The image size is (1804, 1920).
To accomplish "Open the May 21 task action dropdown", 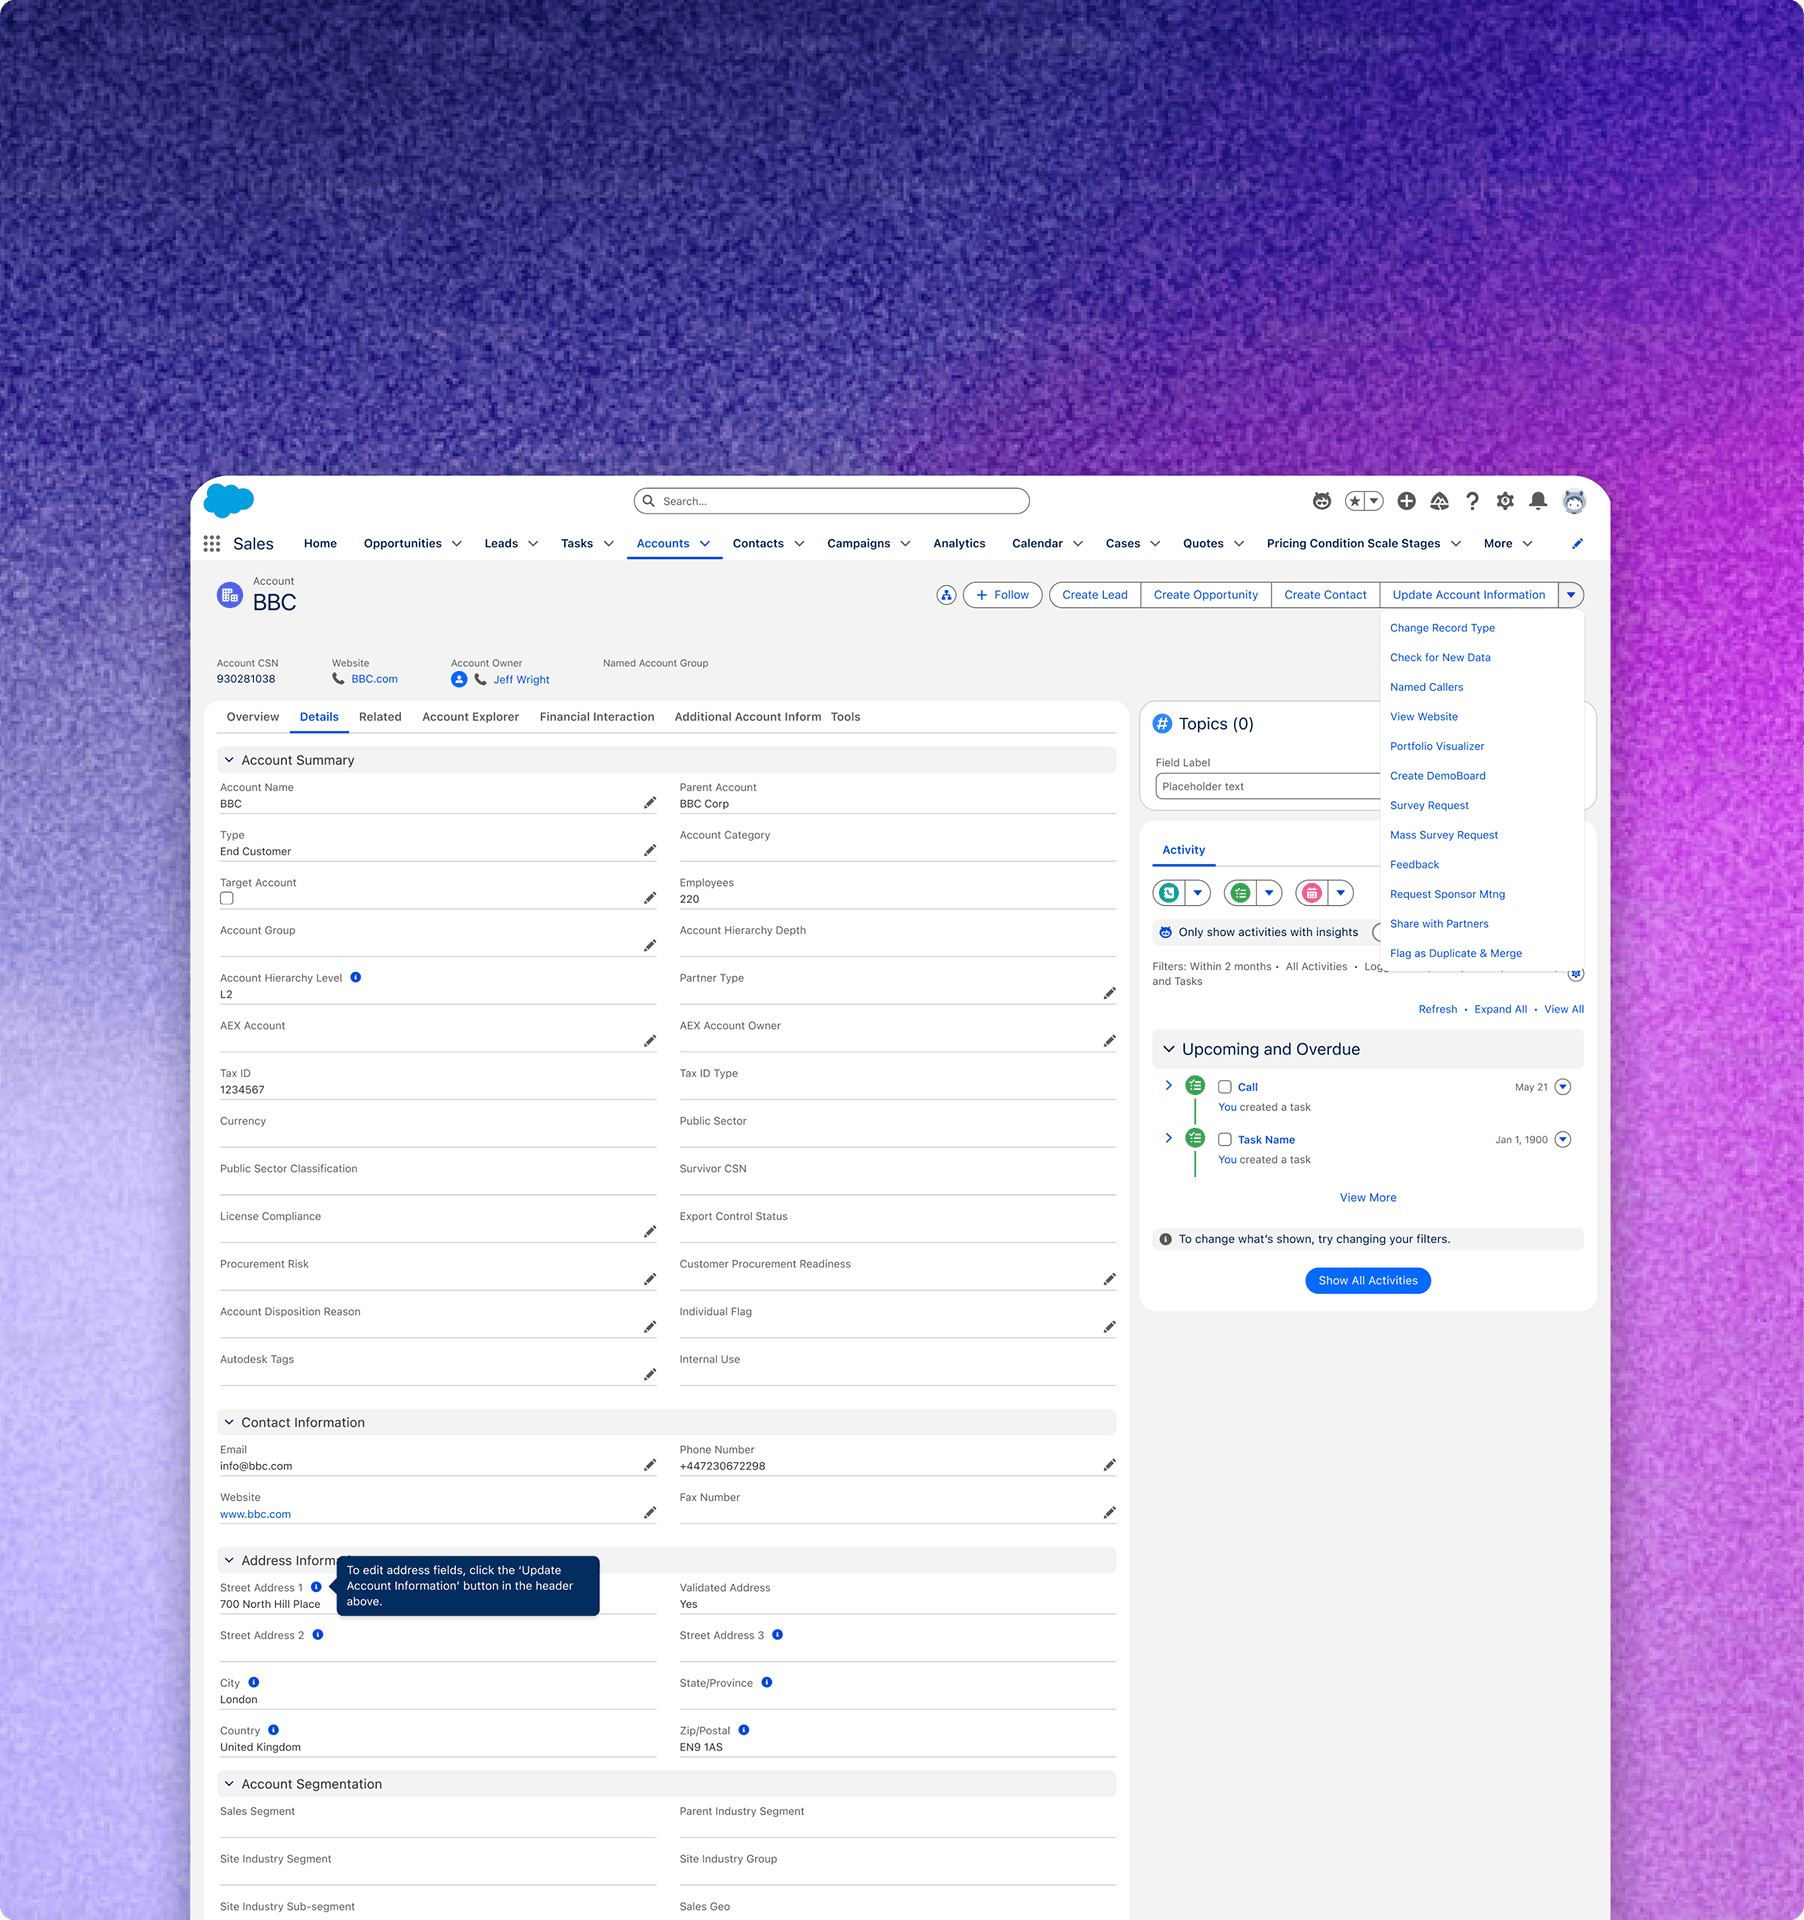I will coord(1563,1087).
